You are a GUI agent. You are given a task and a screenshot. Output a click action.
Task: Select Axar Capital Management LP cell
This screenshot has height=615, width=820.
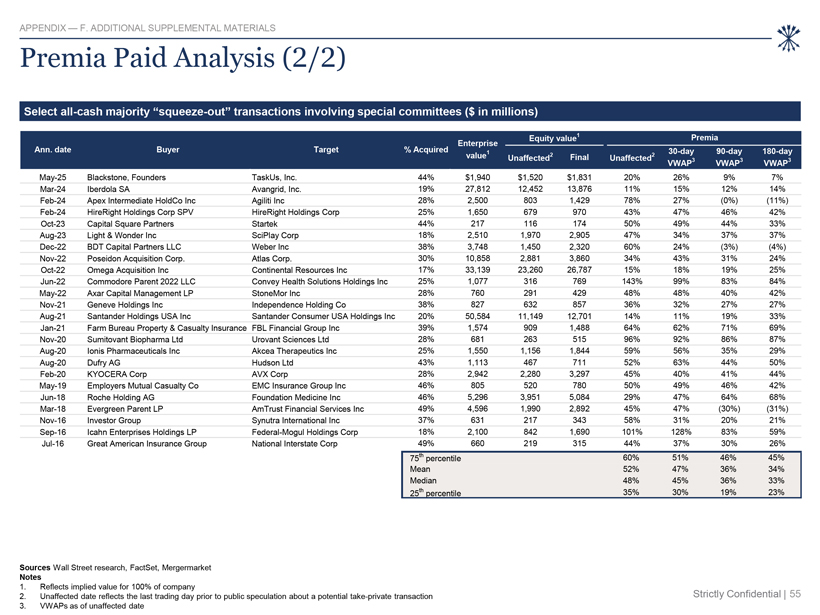pos(140,293)
